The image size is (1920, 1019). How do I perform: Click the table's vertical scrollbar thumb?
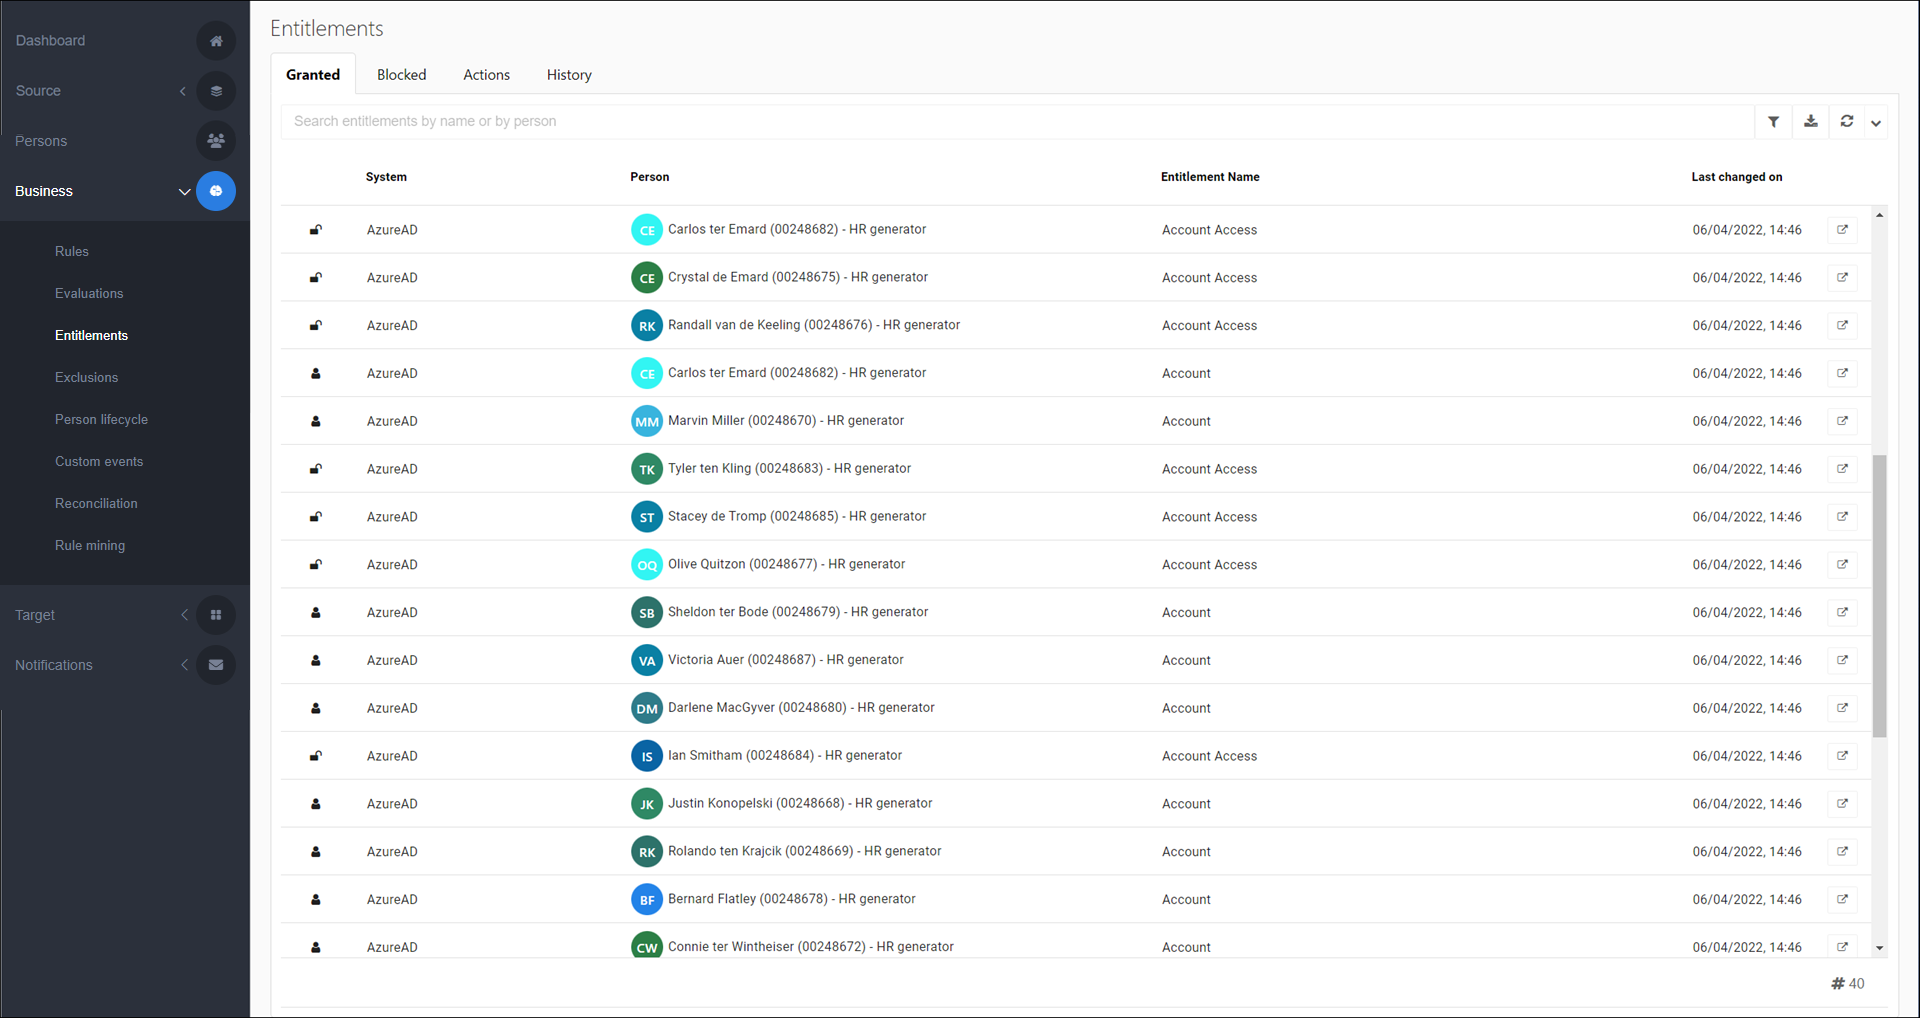(1879, 595)
